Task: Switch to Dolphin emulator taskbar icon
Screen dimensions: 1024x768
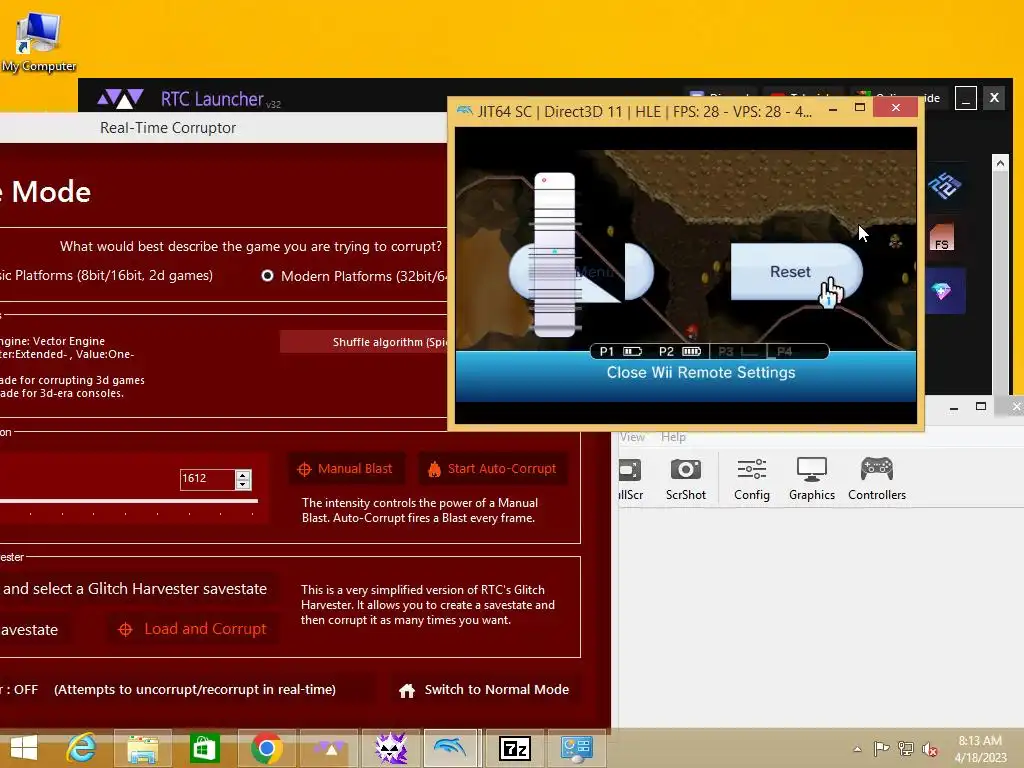Action: point(452,748)
